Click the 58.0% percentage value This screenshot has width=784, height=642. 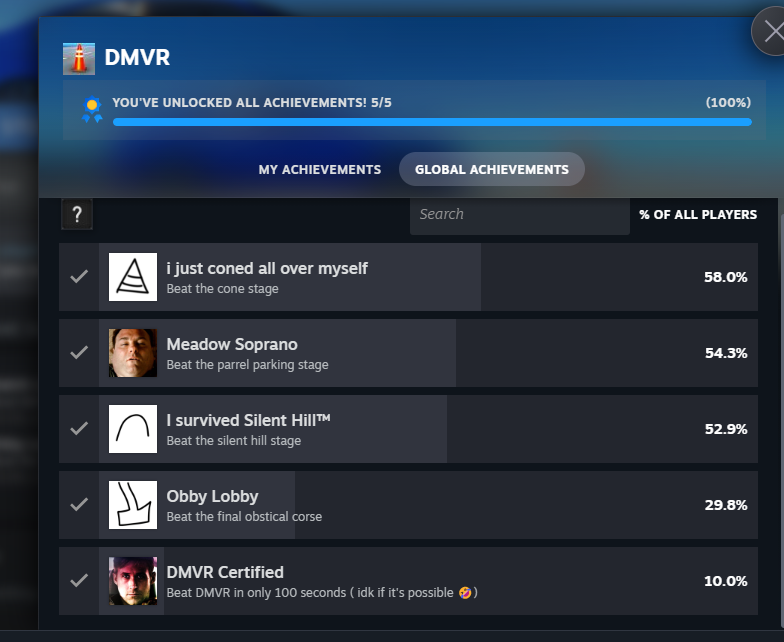(726, 277)
